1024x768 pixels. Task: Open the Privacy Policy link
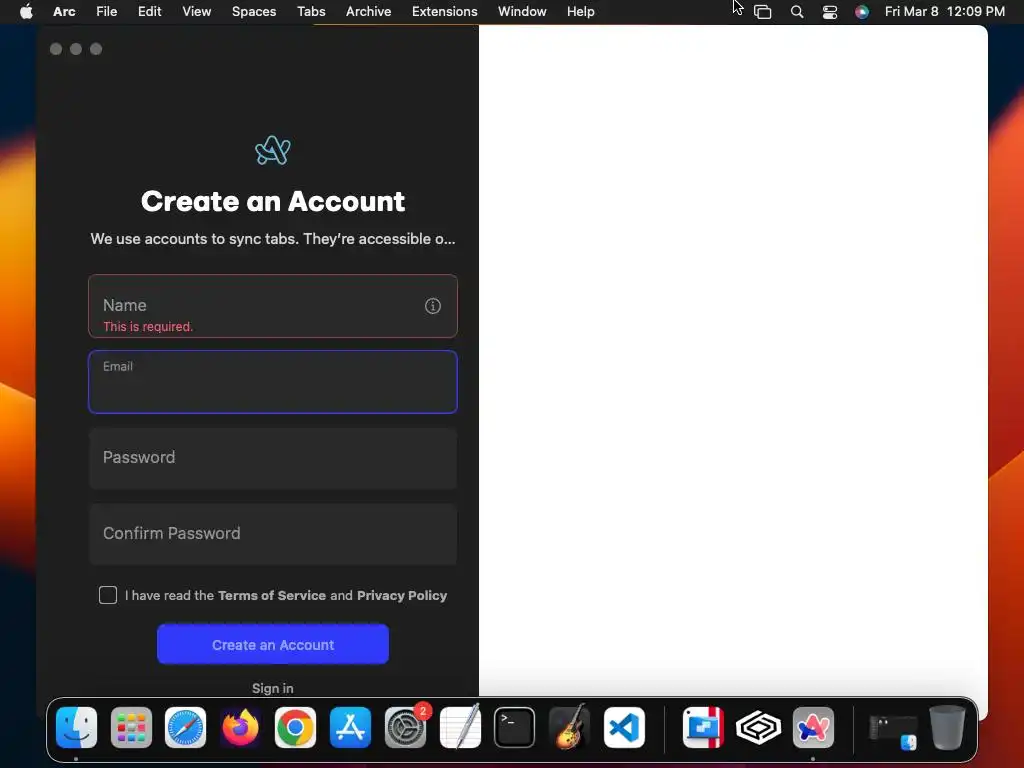pyautogui.click(x=402, y=596)
